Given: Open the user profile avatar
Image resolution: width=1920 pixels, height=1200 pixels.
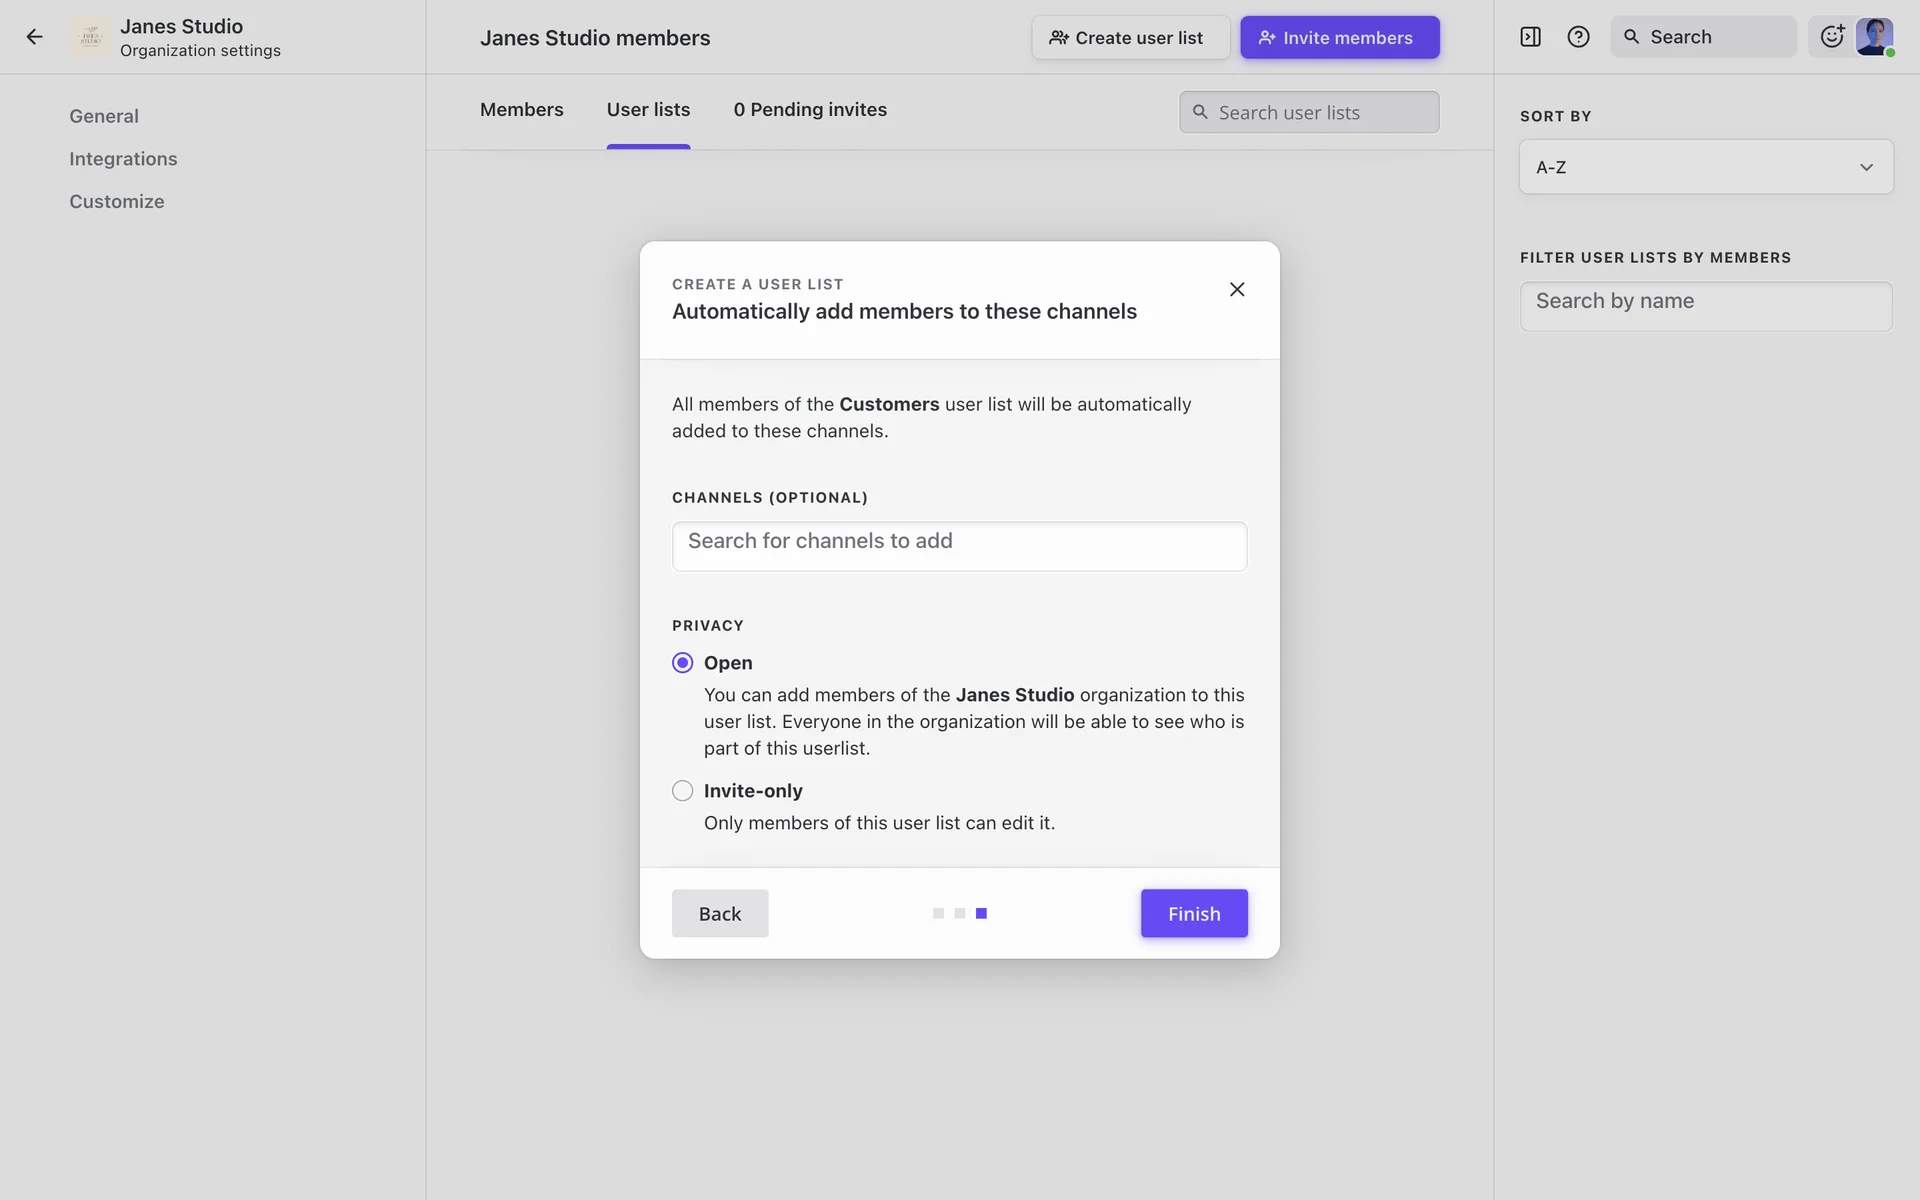Looking at the screenshot, I should coord(1874,37).
